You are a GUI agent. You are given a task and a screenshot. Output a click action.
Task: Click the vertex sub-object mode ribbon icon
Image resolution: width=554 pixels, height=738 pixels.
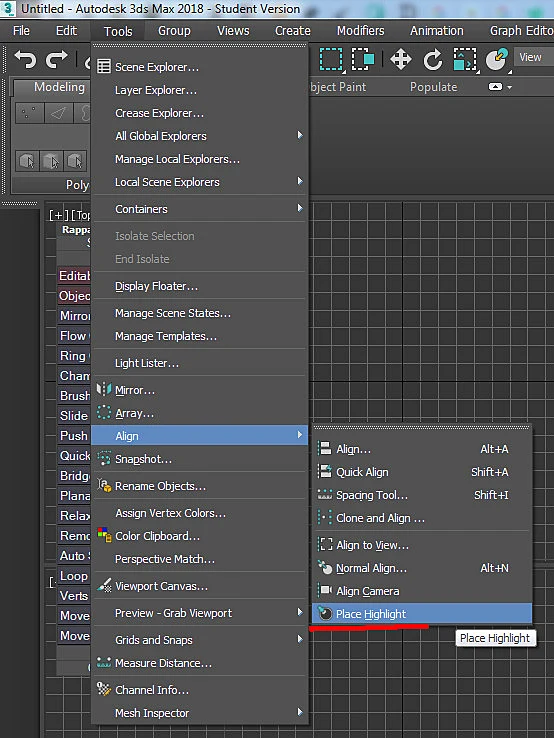click(29, 113)
